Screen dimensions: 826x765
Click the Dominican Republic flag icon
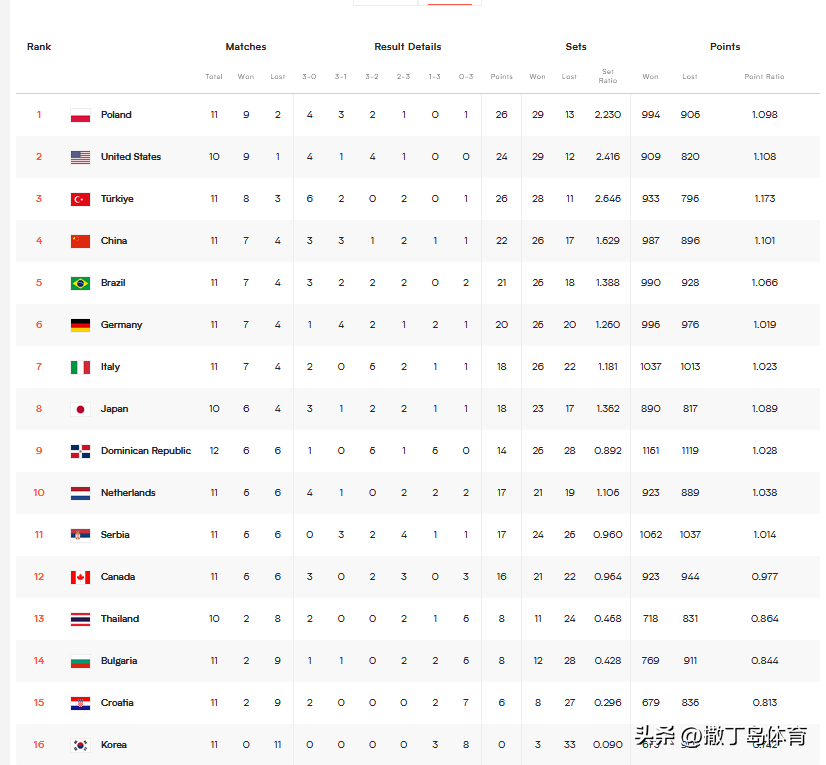point(80,451)
